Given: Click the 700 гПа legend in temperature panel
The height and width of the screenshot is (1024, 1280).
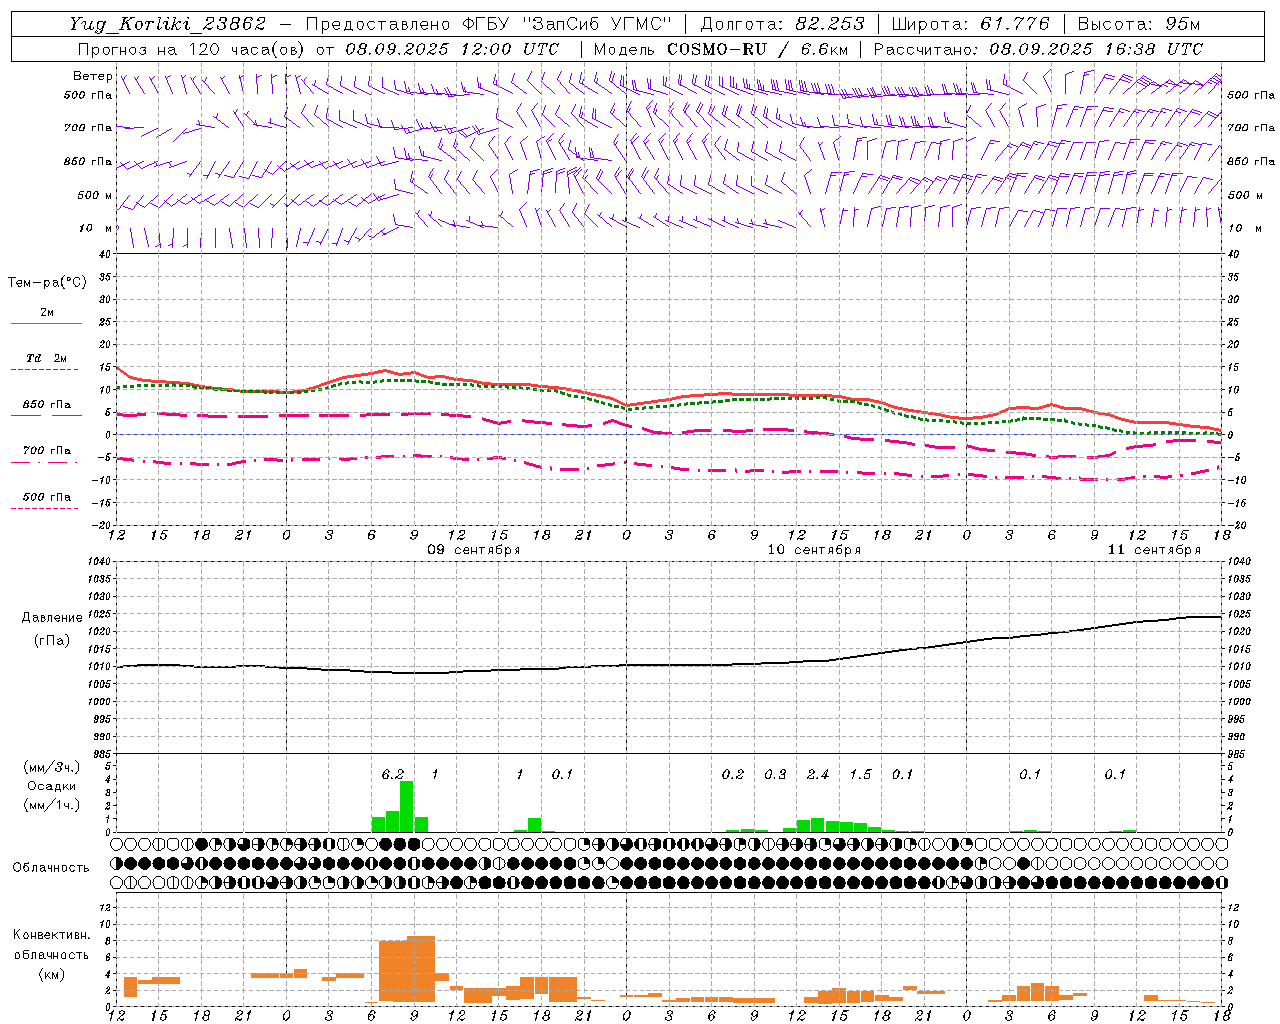Looking at the screenshot, I should (47, 451).
